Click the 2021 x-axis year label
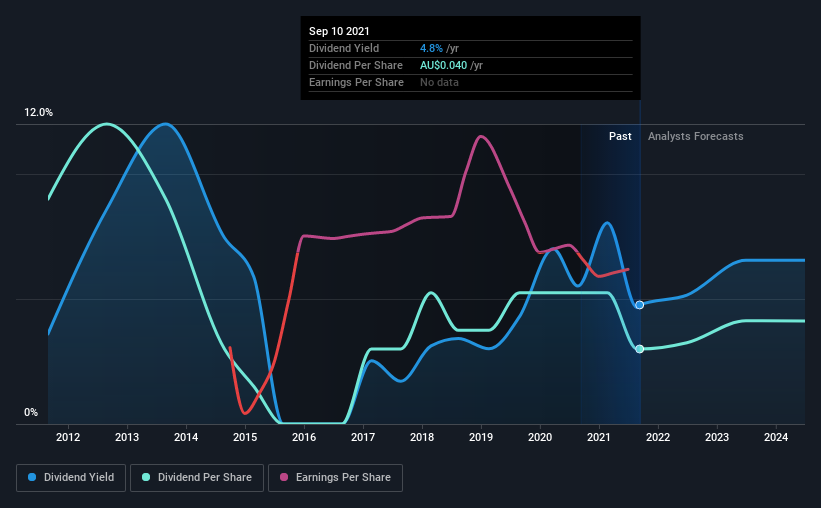Screen dimensions: 821x508 point(599,437)
